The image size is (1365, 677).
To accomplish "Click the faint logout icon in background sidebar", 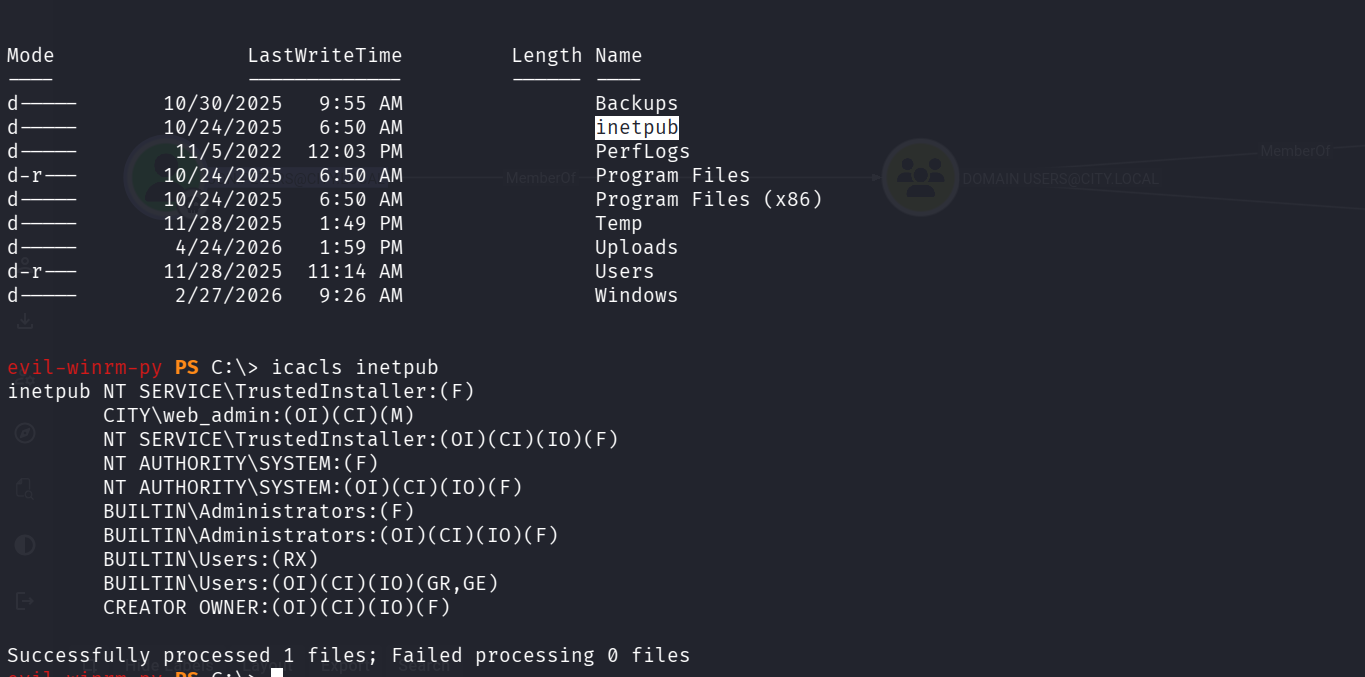I will click(25, 601).
